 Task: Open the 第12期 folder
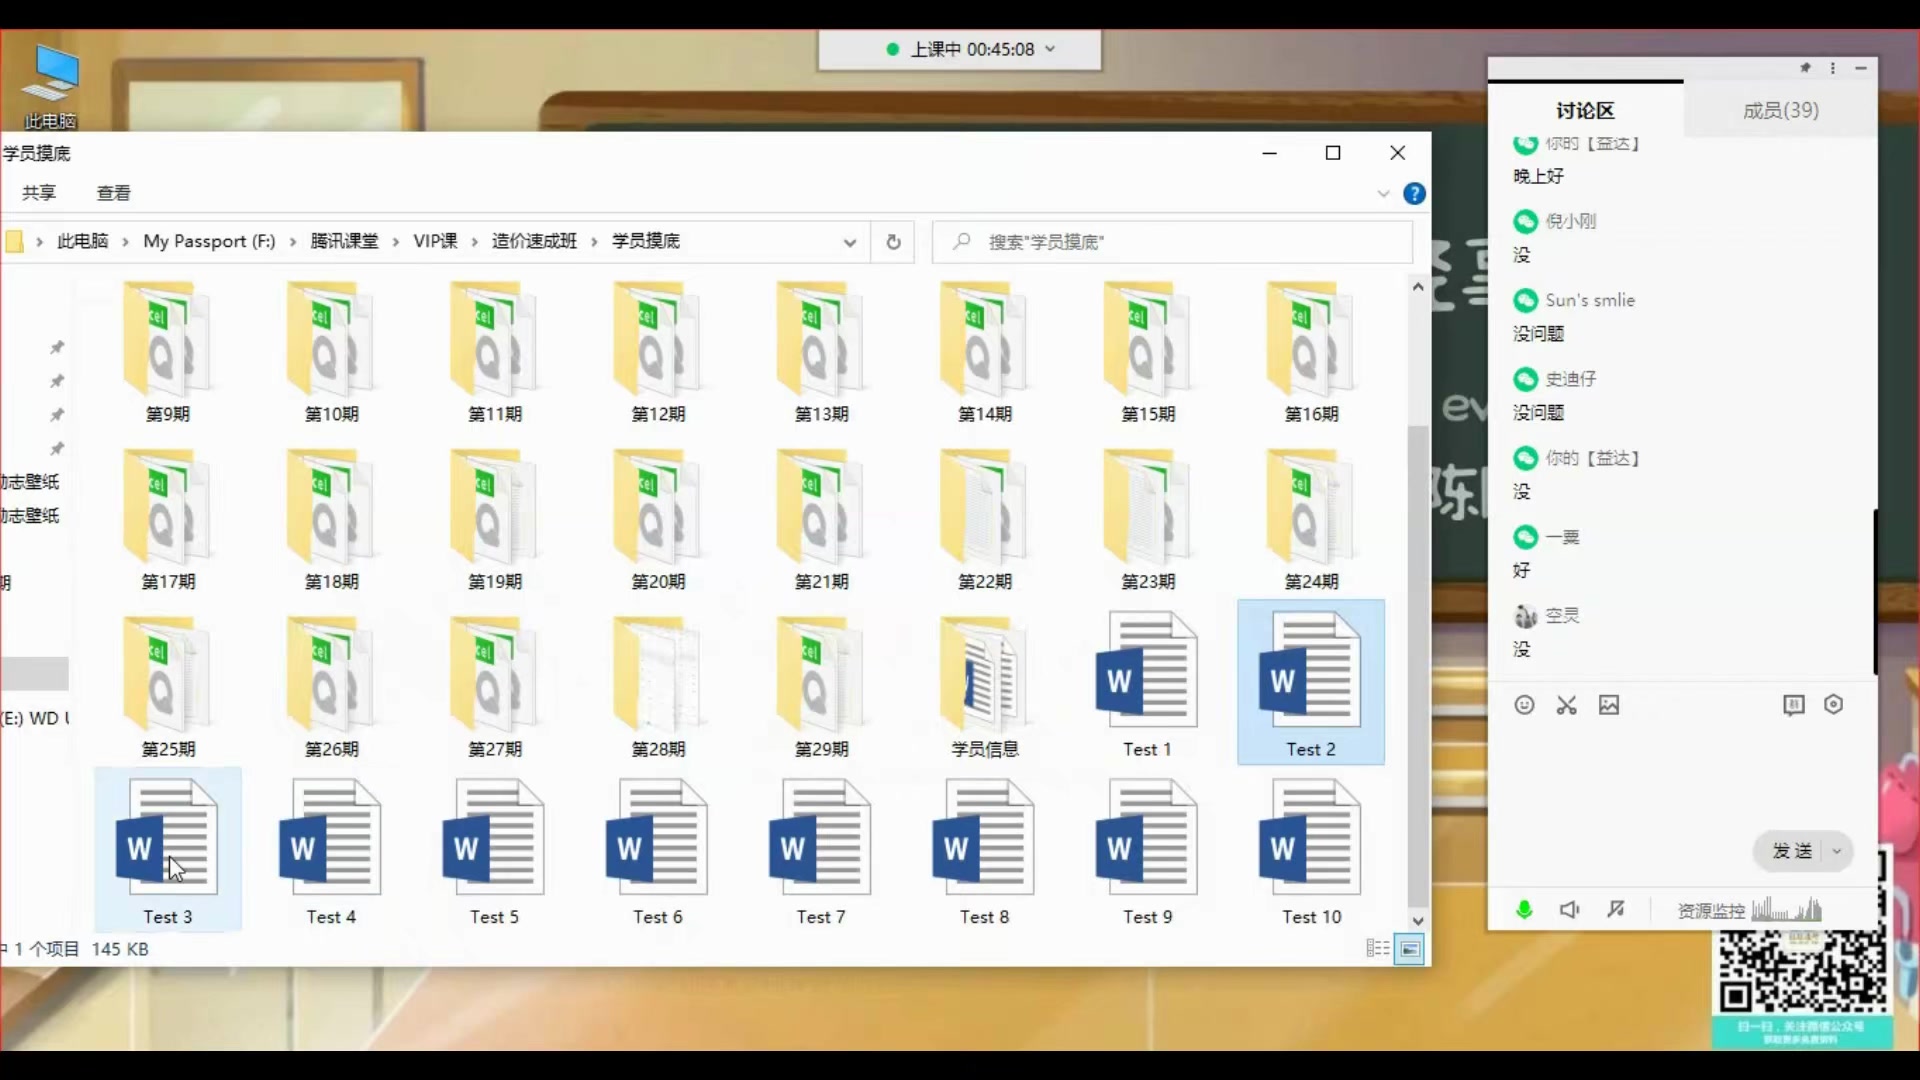tap(658, 353)
